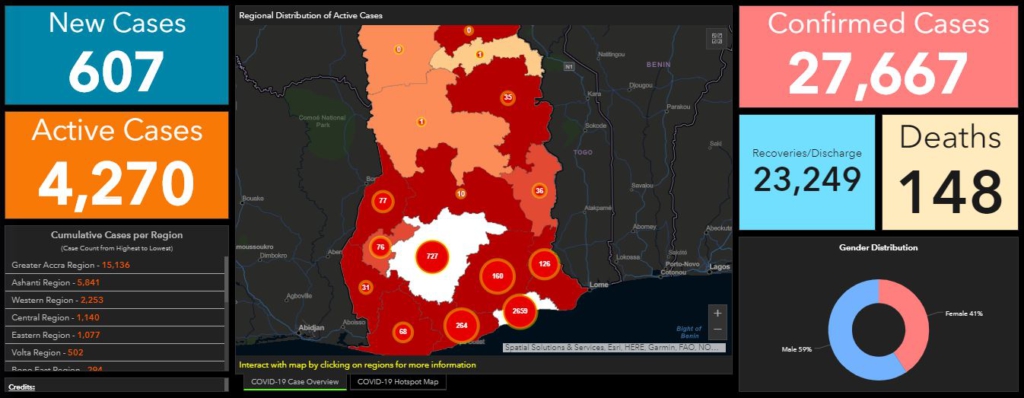
Task: Click the 77 cases cluster marker
Action: (383, 201)
